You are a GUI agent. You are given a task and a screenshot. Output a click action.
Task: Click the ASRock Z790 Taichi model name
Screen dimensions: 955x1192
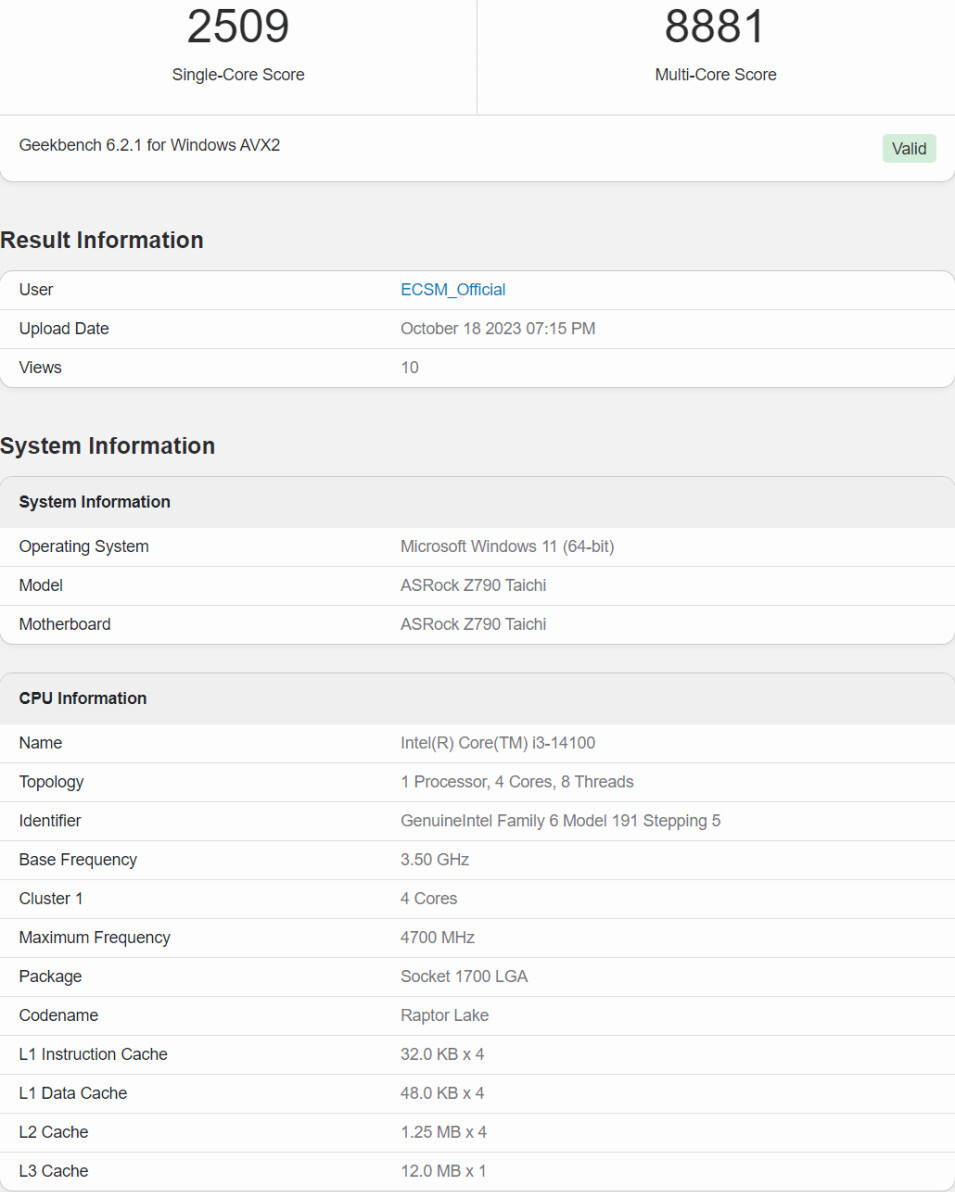coord(473,585)
